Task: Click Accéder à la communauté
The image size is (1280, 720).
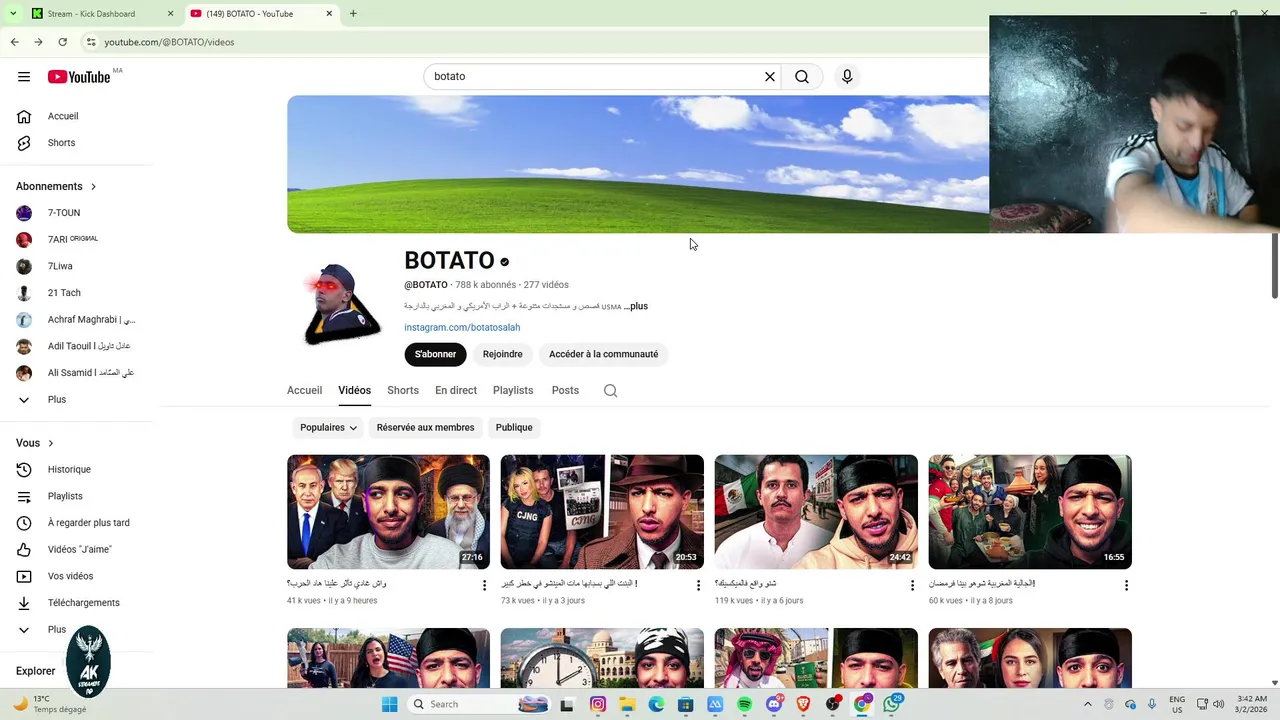Action: click(x=603, y=354)
